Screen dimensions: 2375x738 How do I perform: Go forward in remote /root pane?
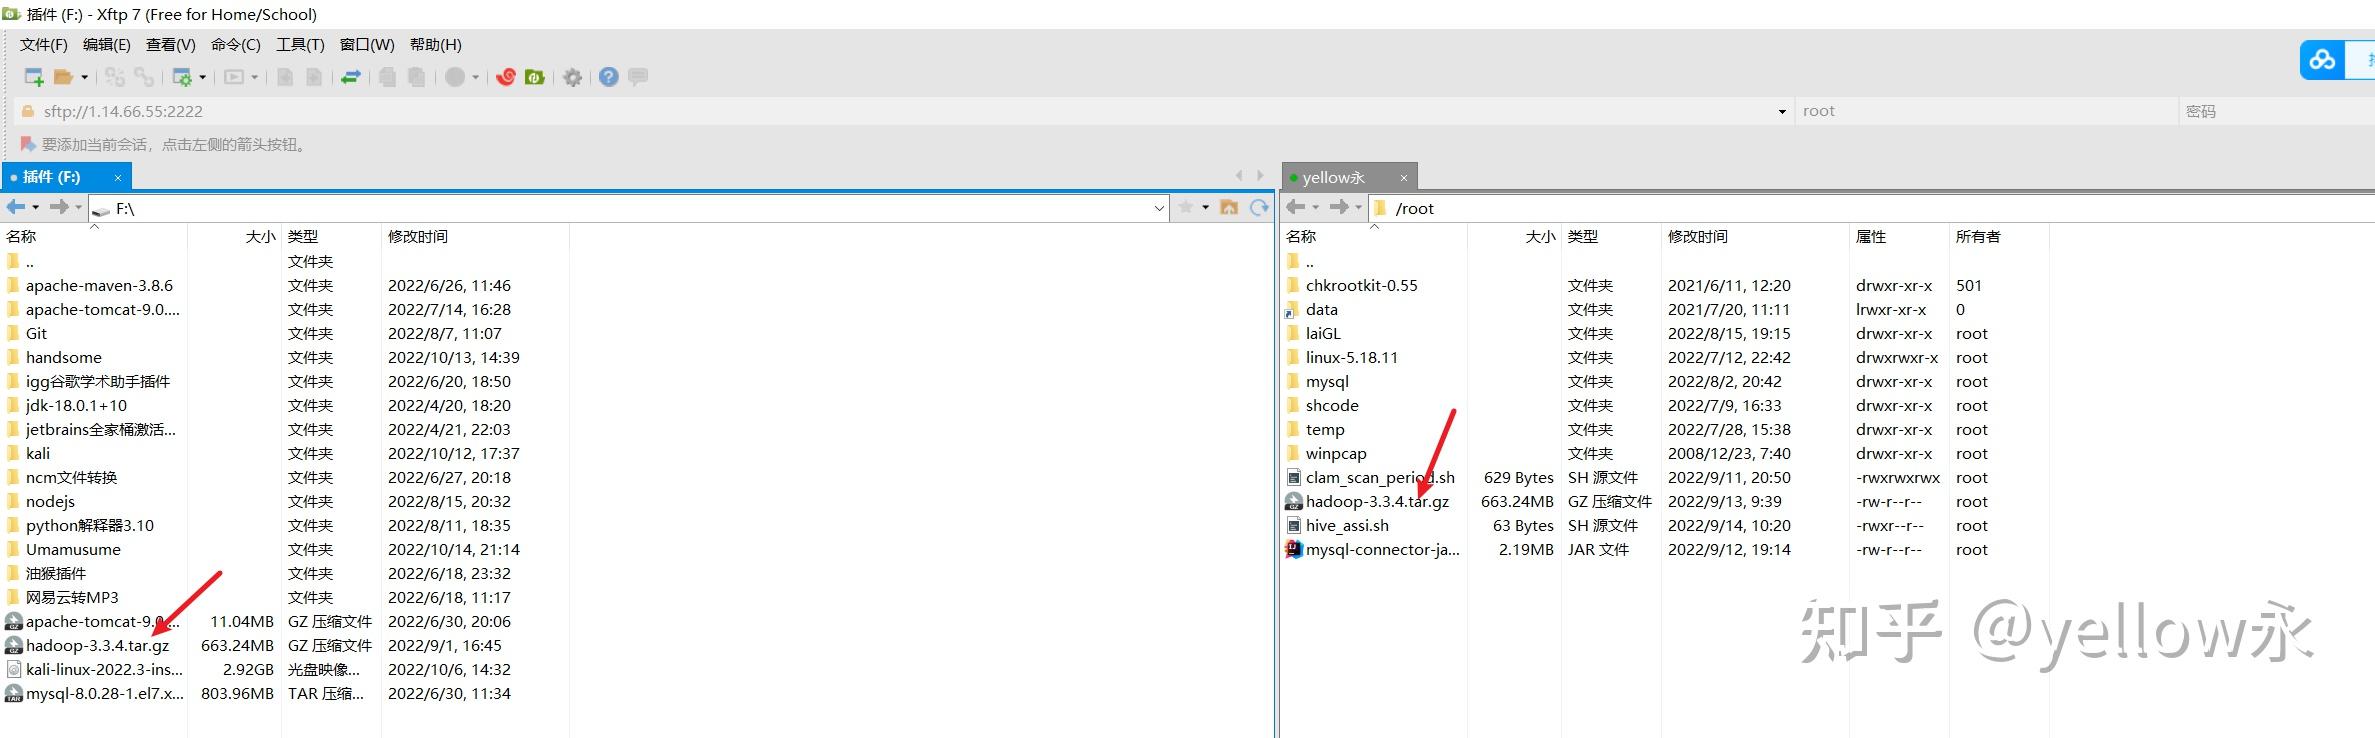click(x=1339, y=207)
